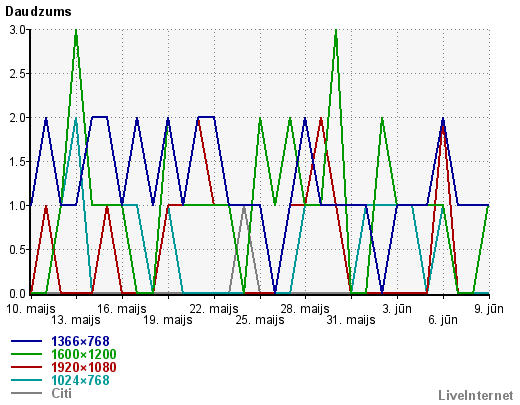Click the teal line swatch beside 1024×768
520x405 pixels.
point(26,380)
